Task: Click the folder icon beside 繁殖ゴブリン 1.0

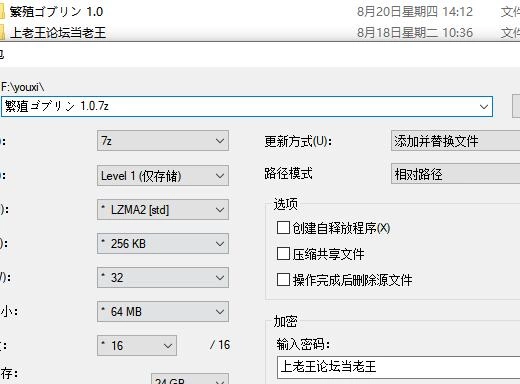Action: 2,12
